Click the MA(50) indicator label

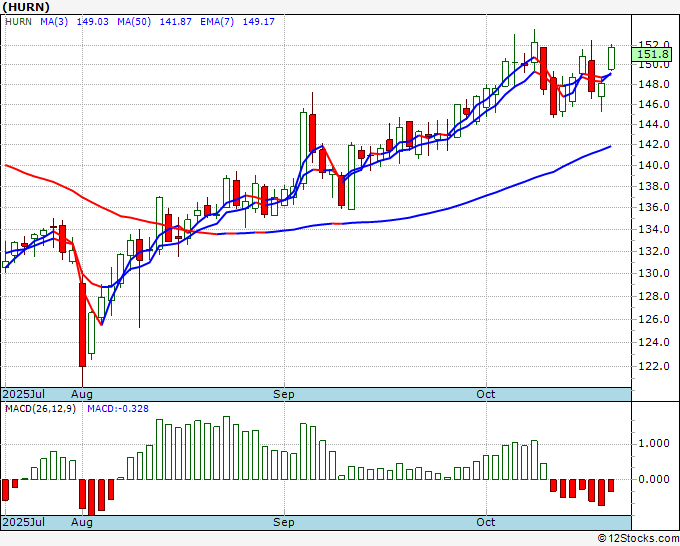(x=134, y=22)
